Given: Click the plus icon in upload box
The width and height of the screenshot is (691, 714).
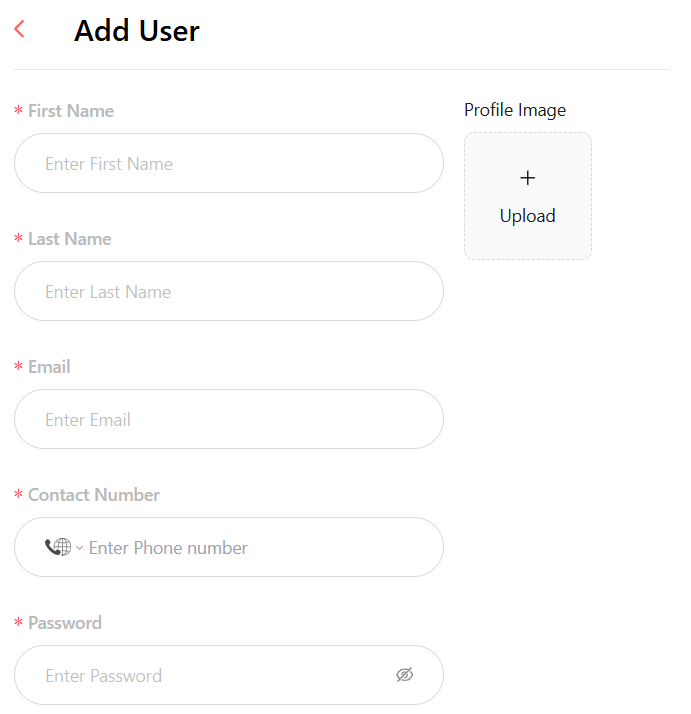Looking at the screenshot, I should [x=527, y=178].
